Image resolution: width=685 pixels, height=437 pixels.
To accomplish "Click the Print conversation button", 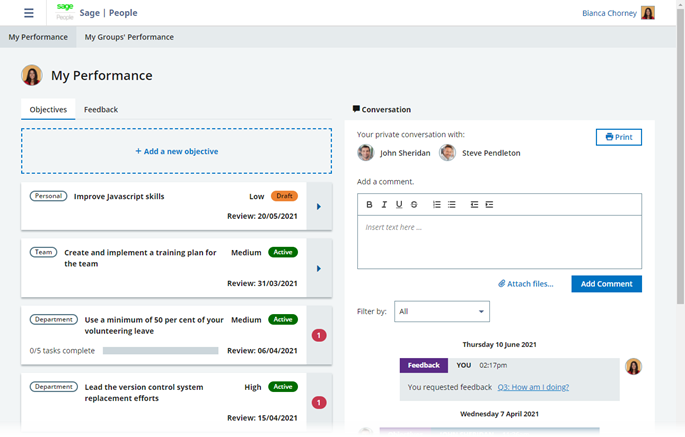I will (x=619, y=137).
